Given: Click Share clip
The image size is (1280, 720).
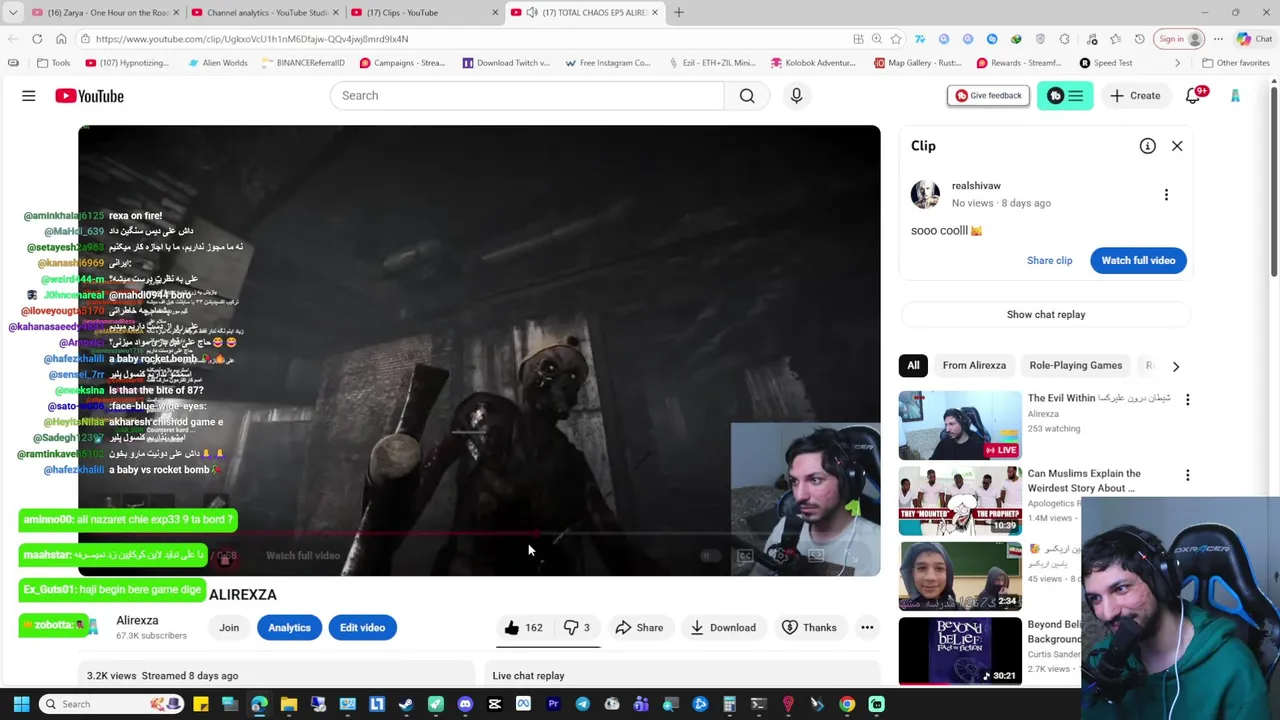Looking at the screenshot, I should [1049, 260].
